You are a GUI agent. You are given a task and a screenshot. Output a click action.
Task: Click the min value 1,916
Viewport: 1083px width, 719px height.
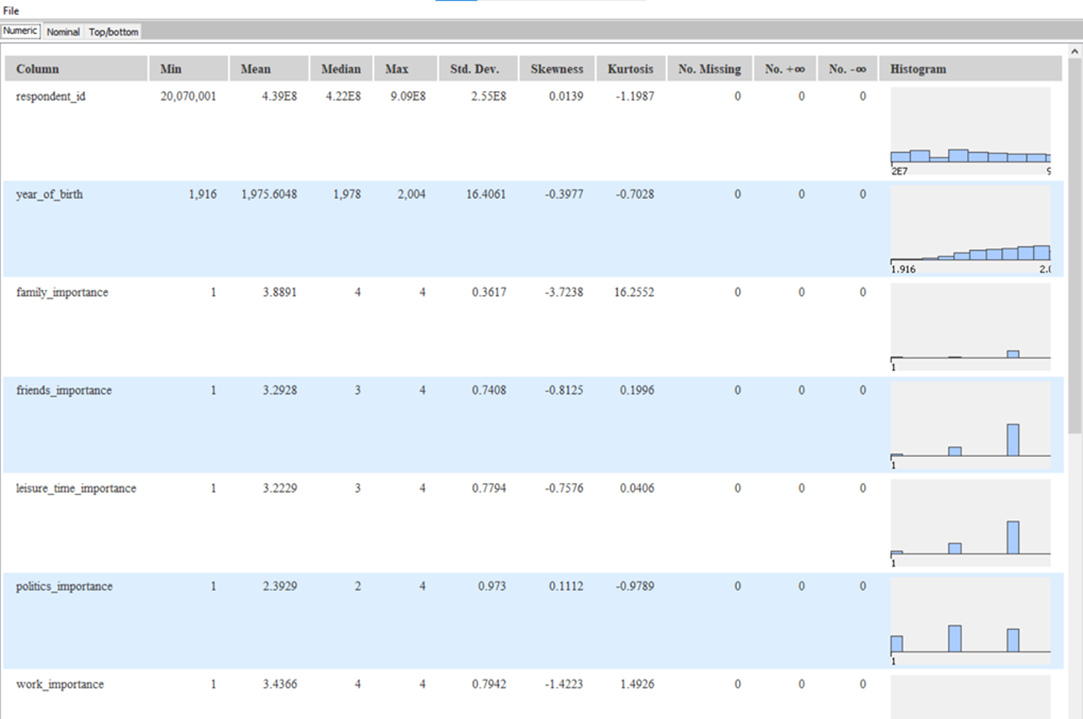point(202,194)
